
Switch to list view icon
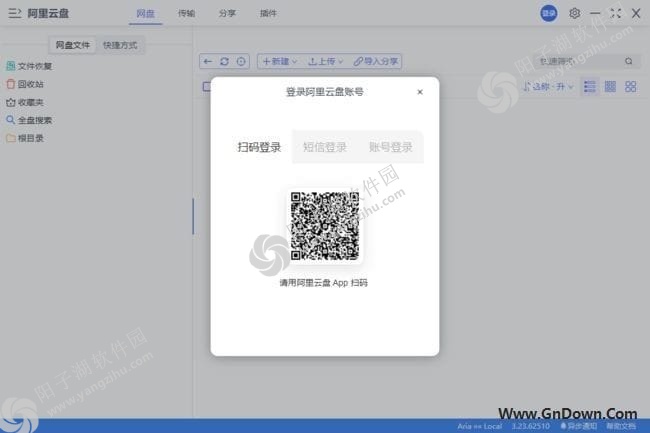pos(589,87)
